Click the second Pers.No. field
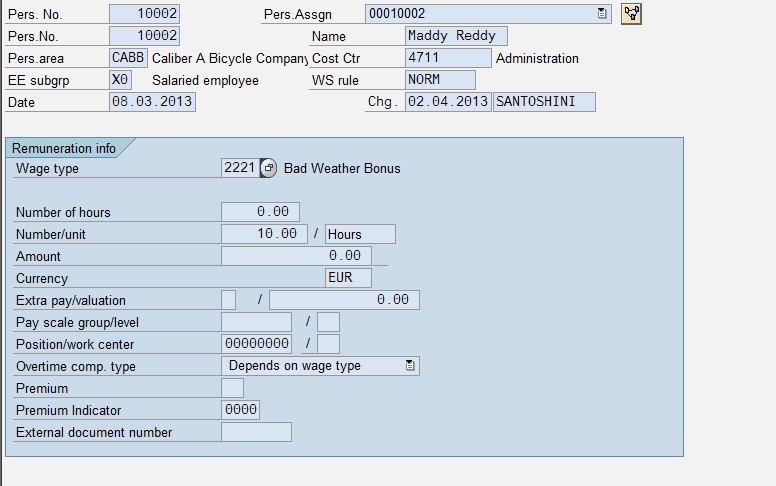The width and height of the screenshot is (776, 486). [145, 36]
